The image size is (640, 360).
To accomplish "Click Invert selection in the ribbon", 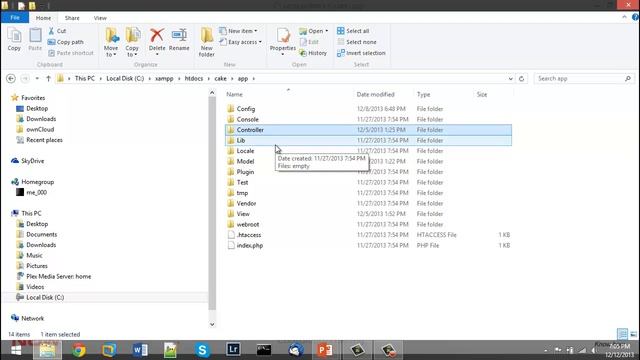I will [x=361, y=53].
